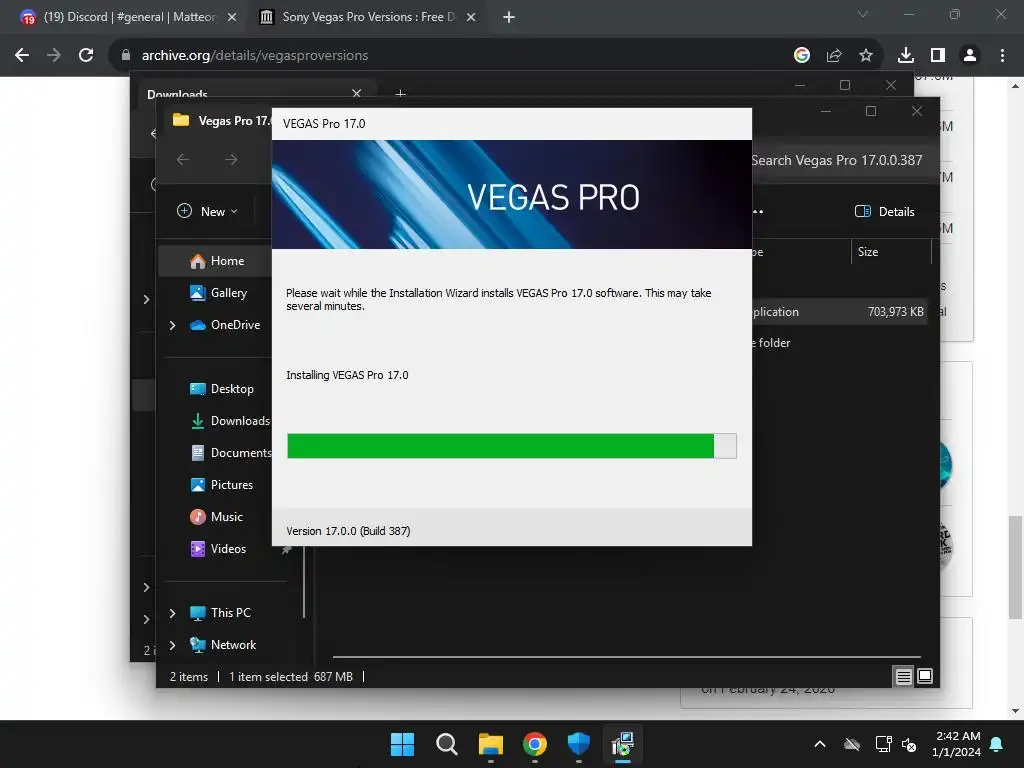Show hidden tray icons chevron
This screenshot has width=1024, height=768.
pyautogui.click(x=820, y=744)
